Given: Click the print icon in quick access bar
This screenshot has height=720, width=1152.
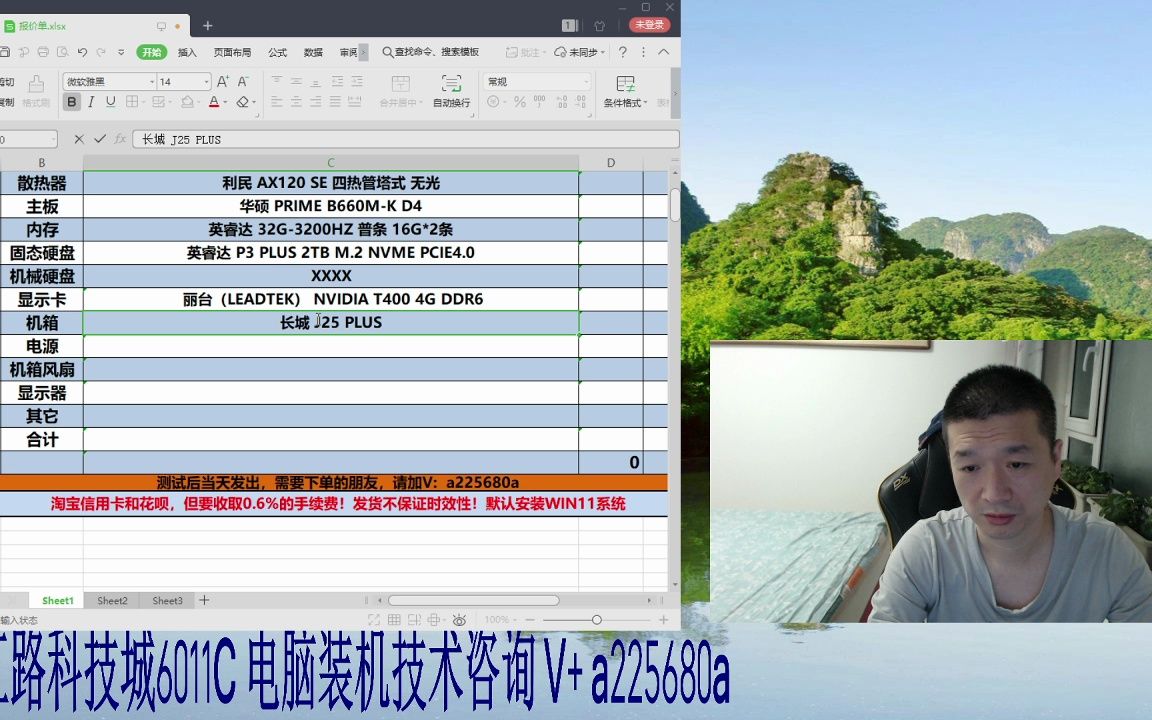Looking at the screenshot, I should [x=42, y=53].
